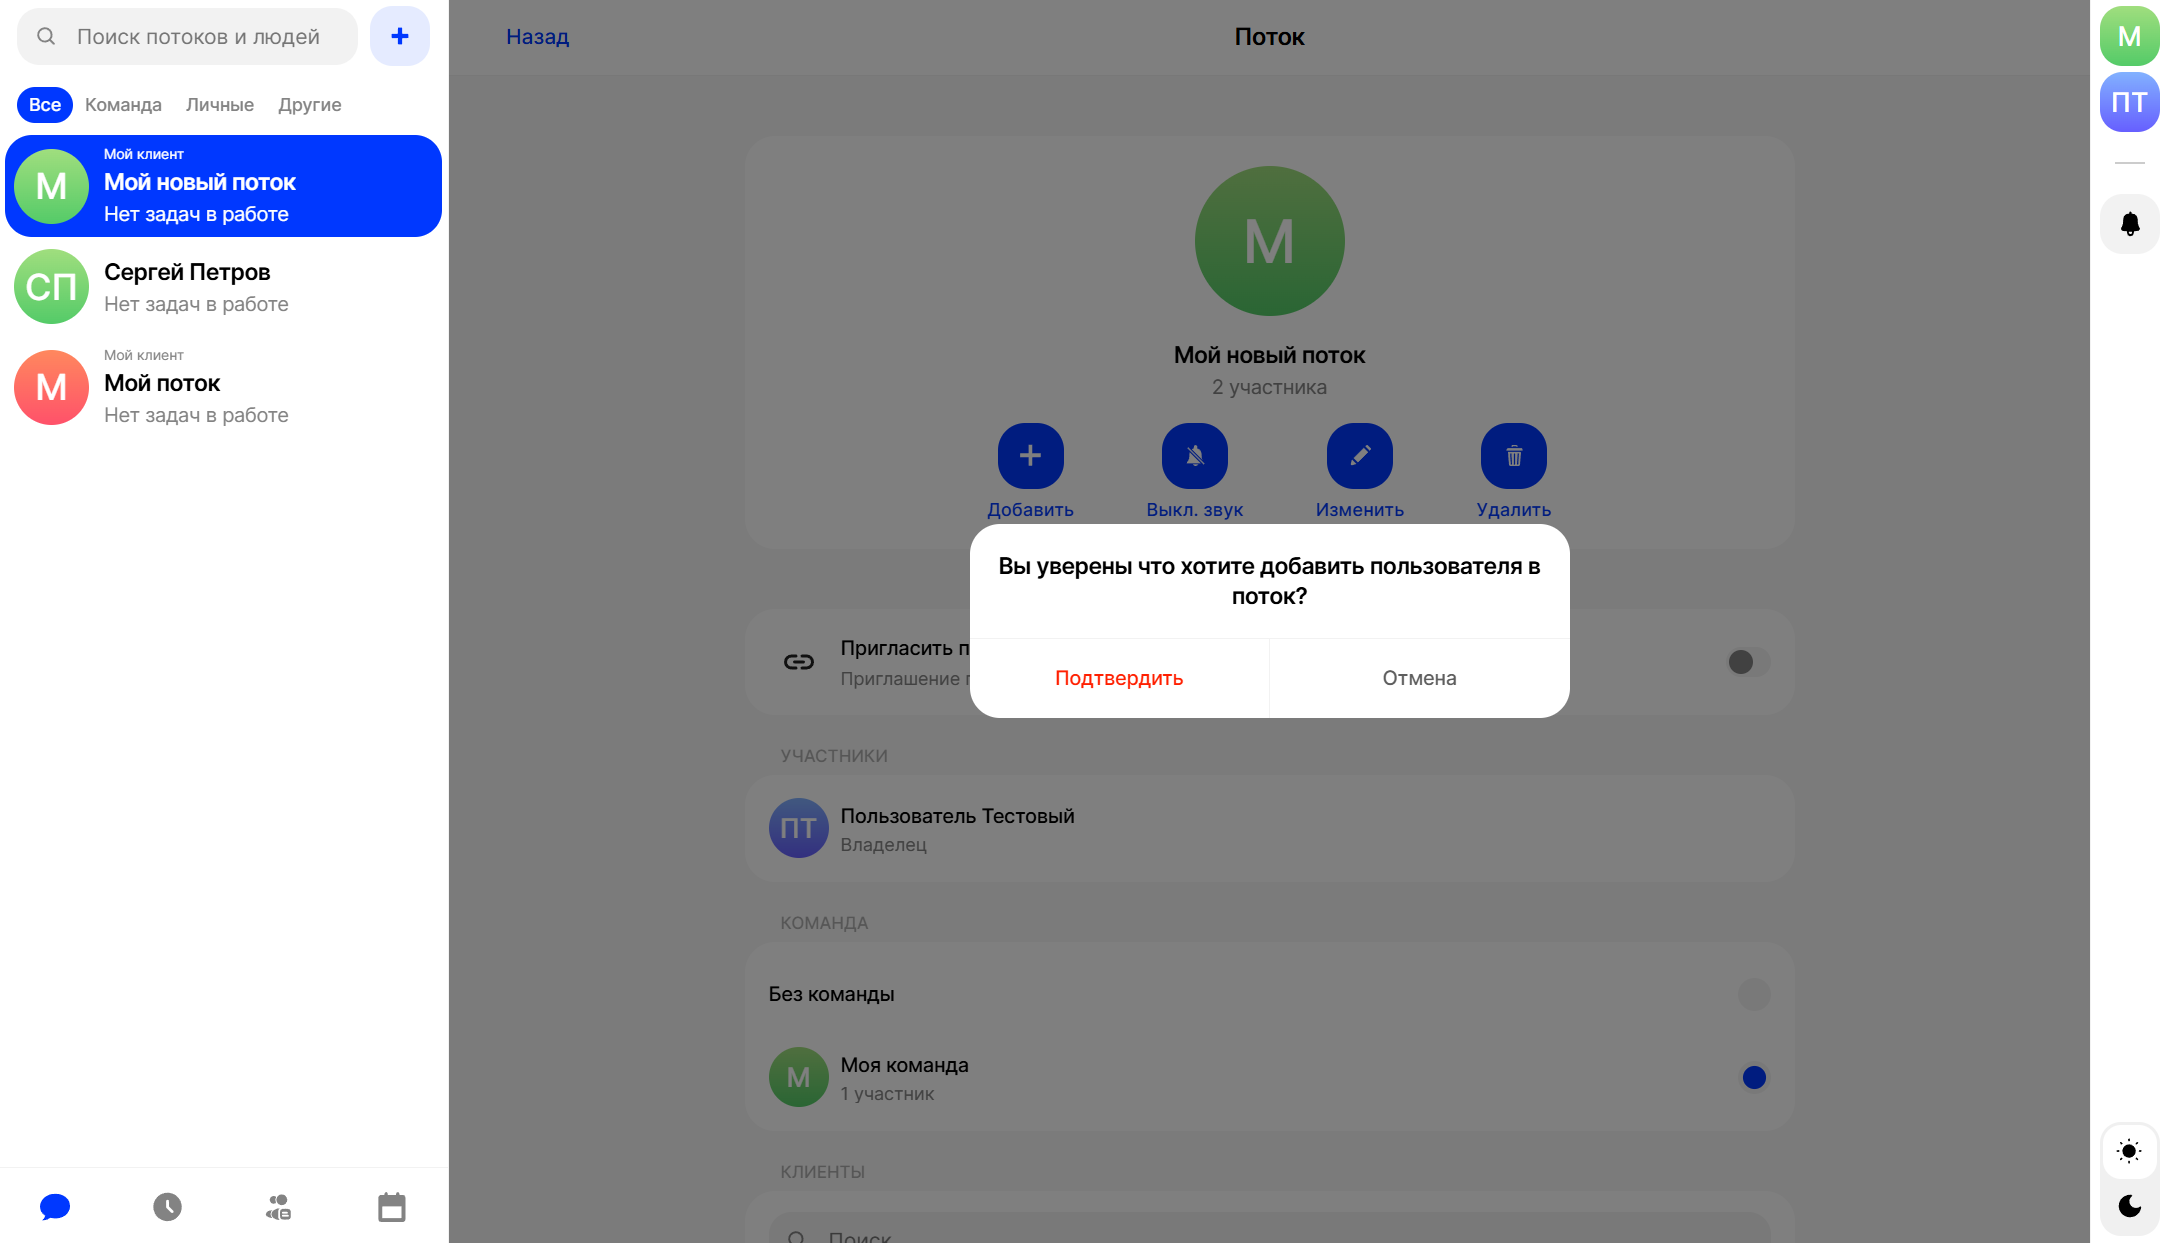Select Моя команда radio button
The height and width of the screenshot is (1243, 2164).
click(1753, 1077)
